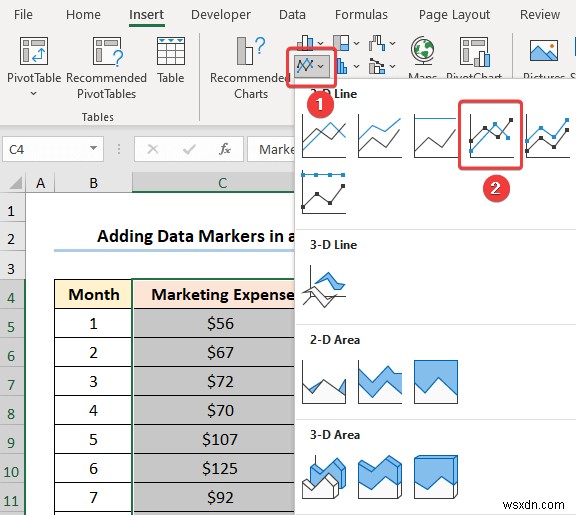
Task: Choose the basic 2-D Line chart
Action: (324, 136)
